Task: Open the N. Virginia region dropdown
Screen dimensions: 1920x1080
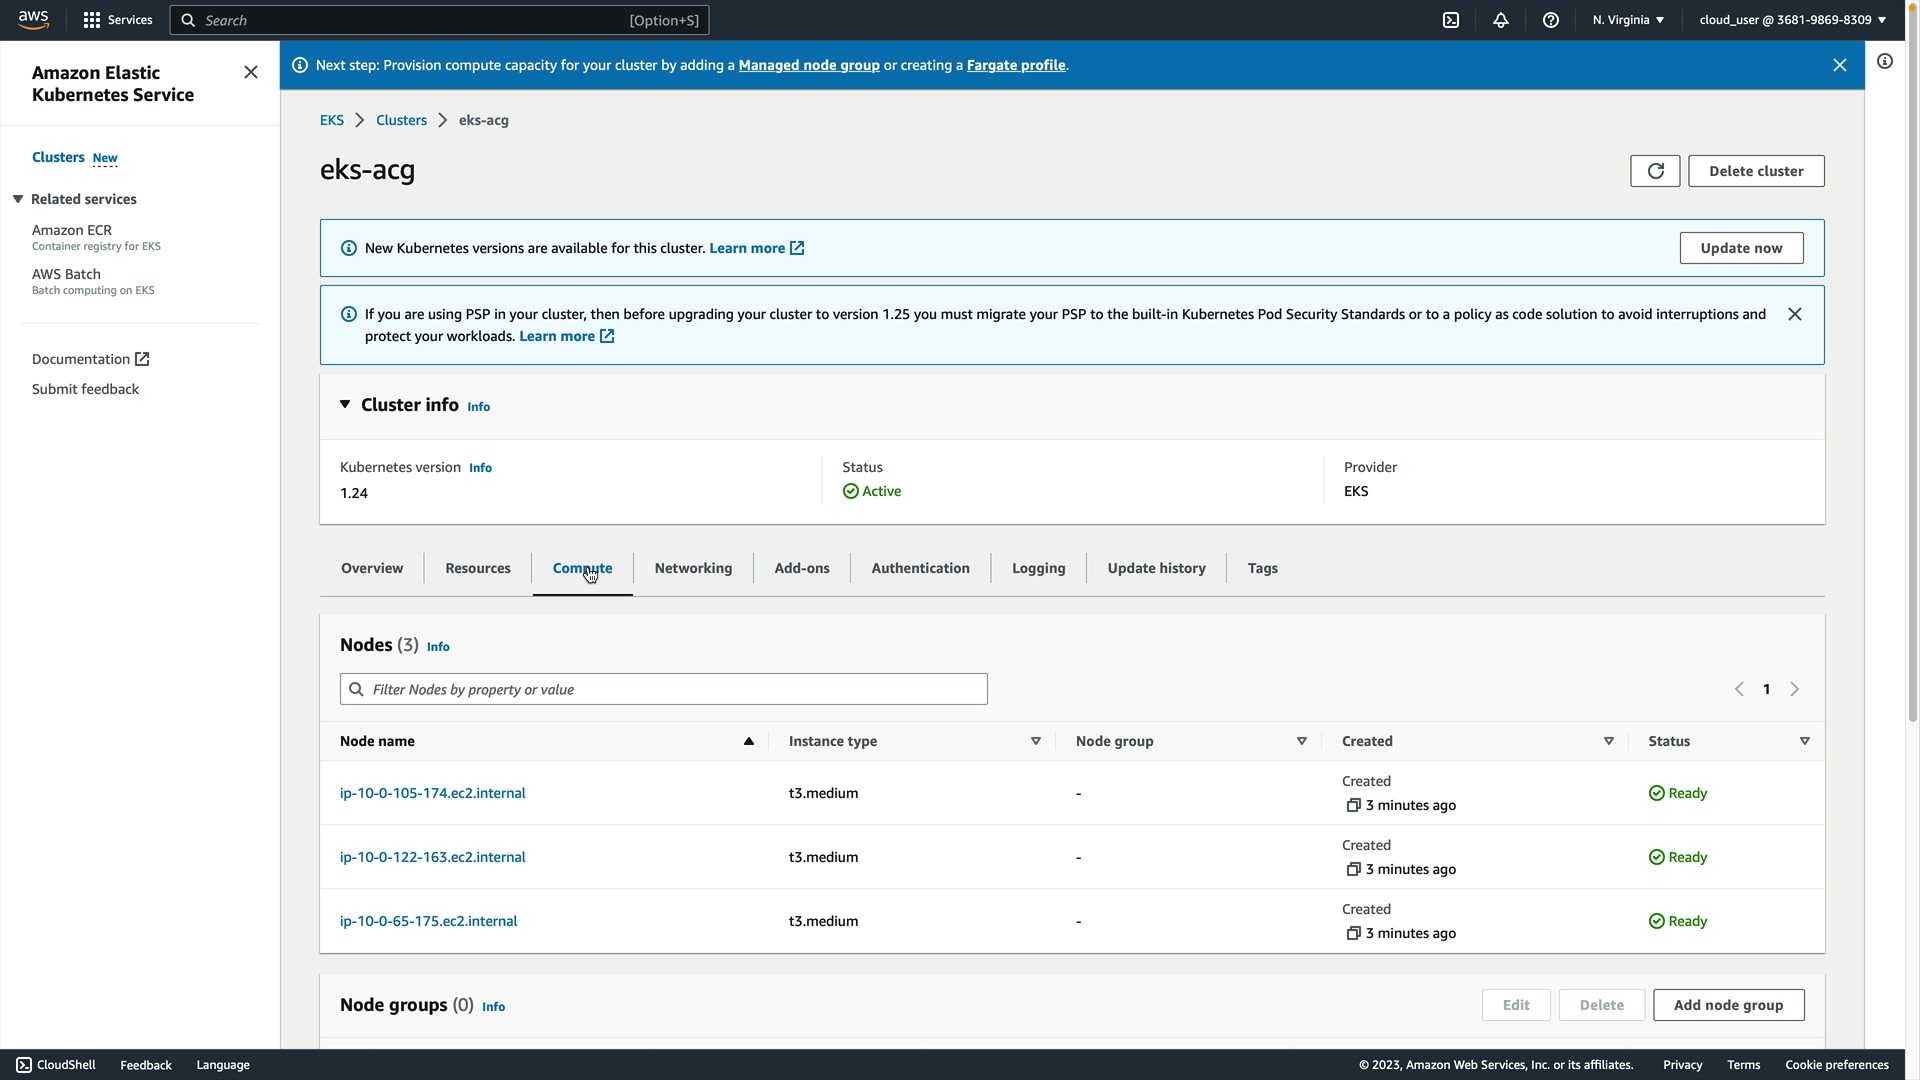Action: [1628, 20]
